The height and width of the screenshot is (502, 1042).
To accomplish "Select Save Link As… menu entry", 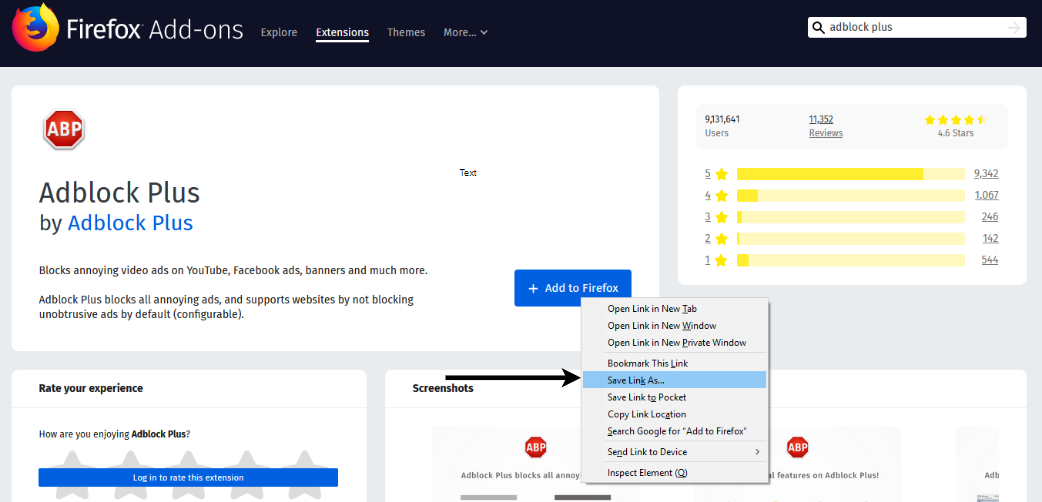I will pyautogui.click(x=674, y=380).
